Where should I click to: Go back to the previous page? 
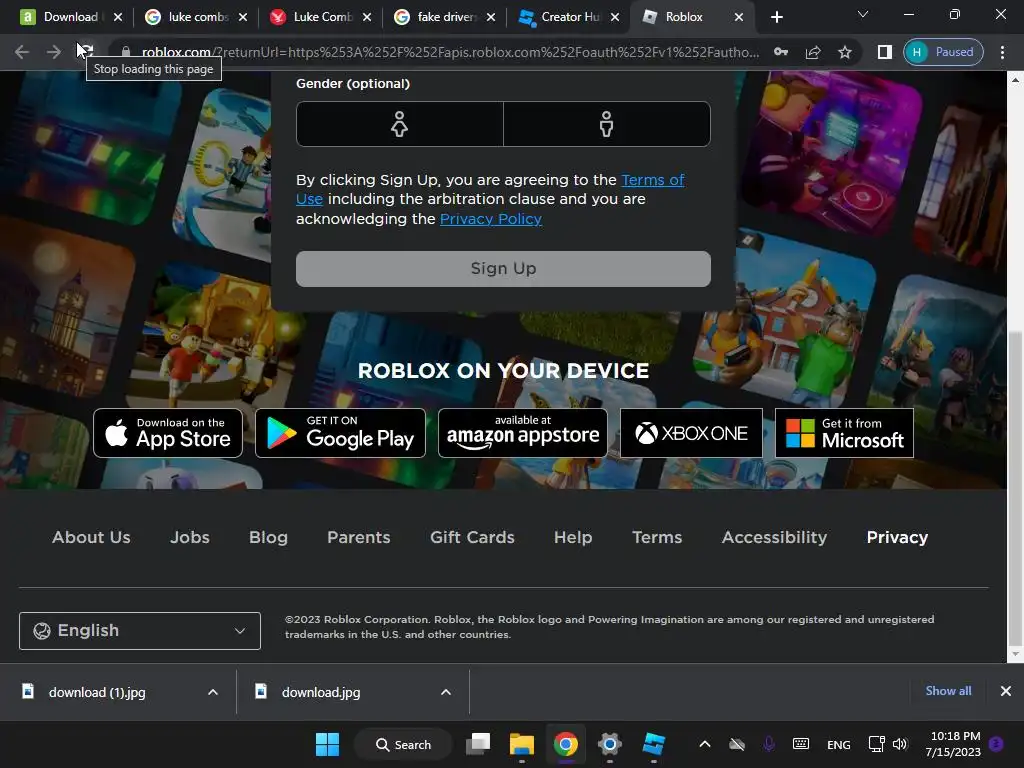point(22,52)
